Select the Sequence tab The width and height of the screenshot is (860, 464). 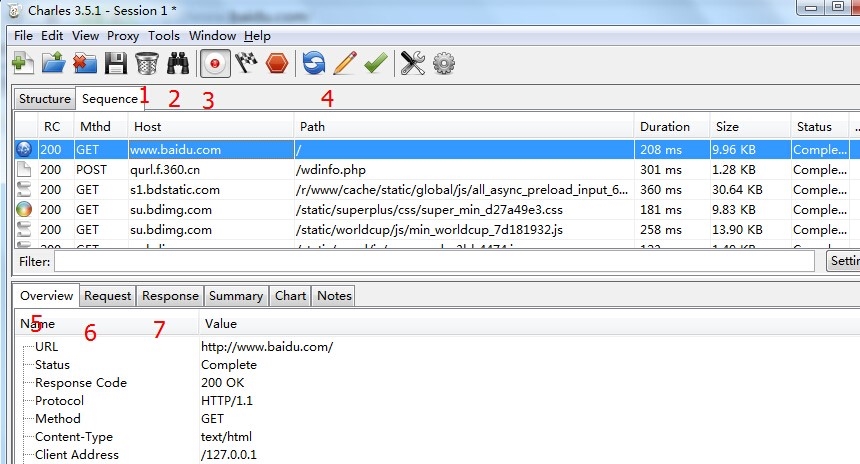(x=110, y=99)
